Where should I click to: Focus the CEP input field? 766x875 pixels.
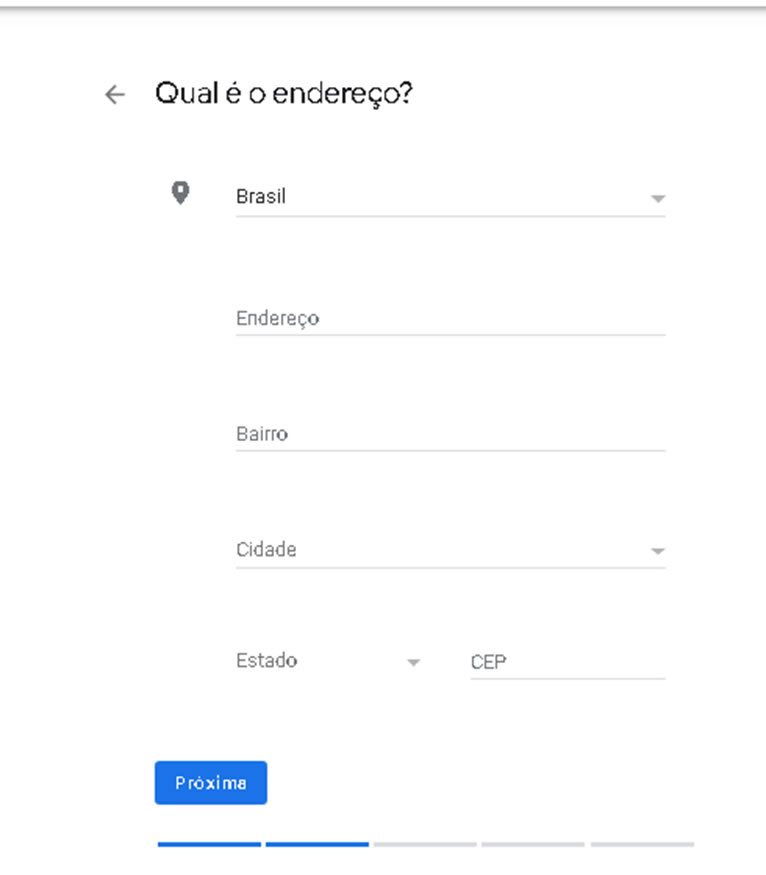568,662
